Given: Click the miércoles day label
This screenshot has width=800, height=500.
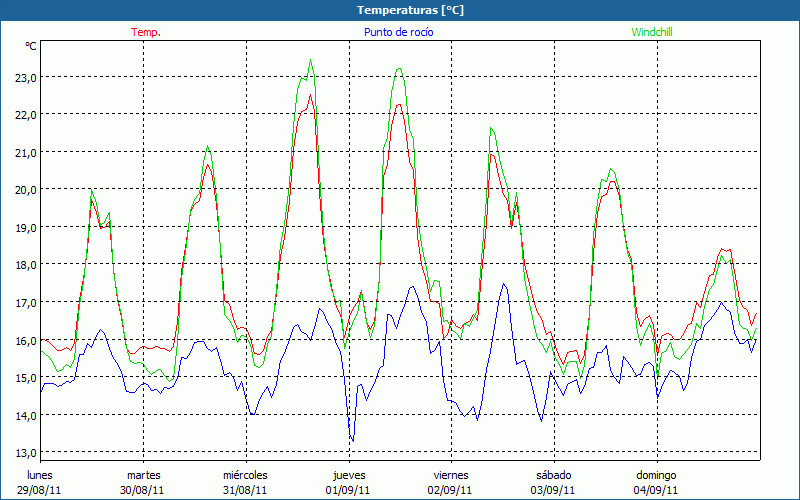Looking at the screenshot, I should pyautogui.click(x=245, y=475).
